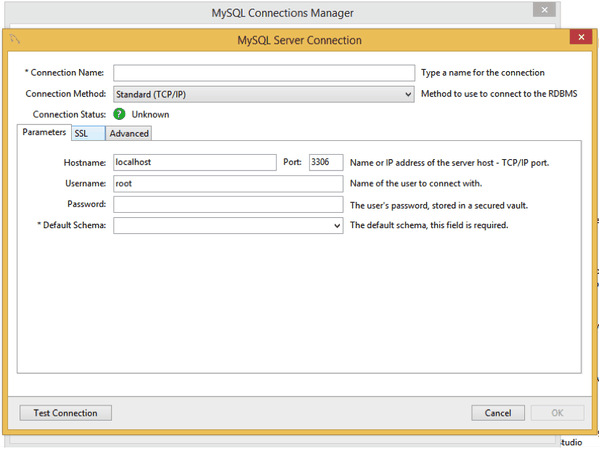The height and width of the screenshot is (449, 599).
Task: Click the dolphin icon in dialog title bar
Action: point(15,39)
